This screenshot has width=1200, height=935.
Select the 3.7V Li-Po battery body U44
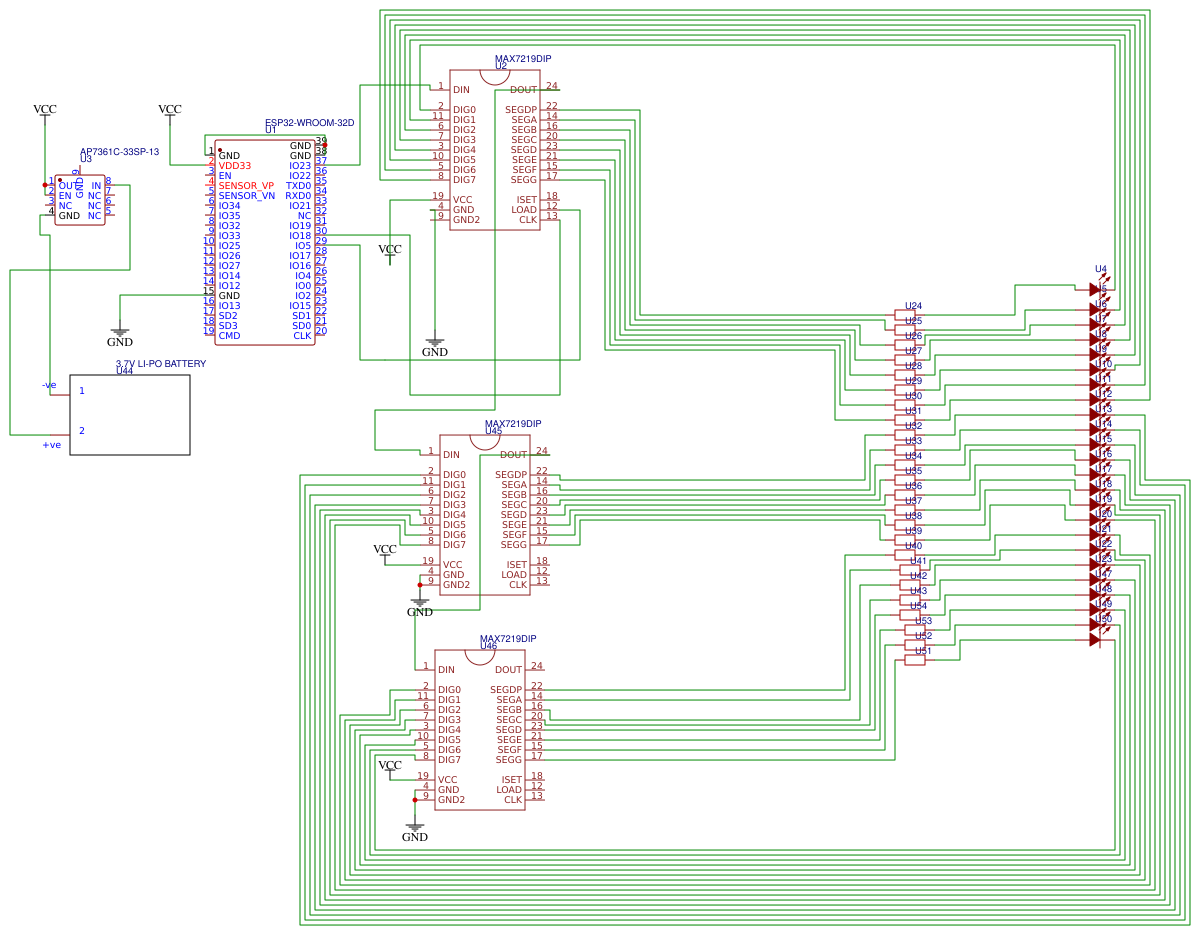130,415
